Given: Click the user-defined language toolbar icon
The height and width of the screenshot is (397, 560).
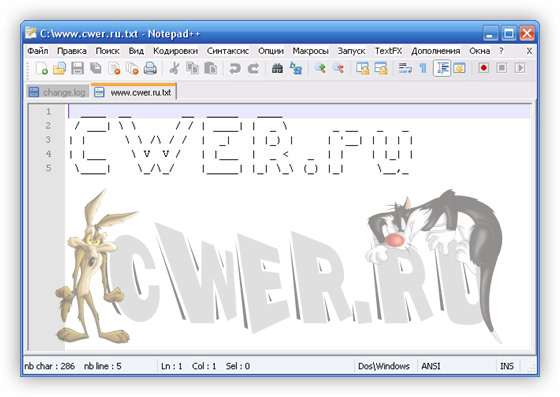Looking at the screenshot, I should [459, 68].
